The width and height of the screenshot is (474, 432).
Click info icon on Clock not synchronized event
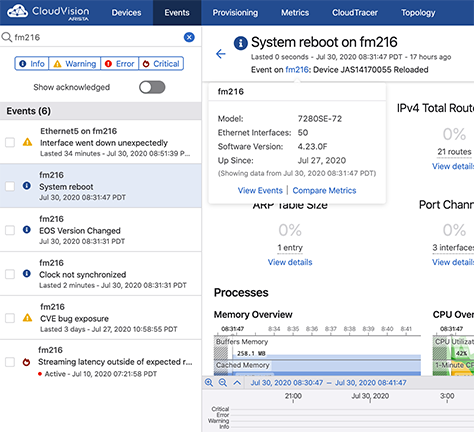(27, 274)
